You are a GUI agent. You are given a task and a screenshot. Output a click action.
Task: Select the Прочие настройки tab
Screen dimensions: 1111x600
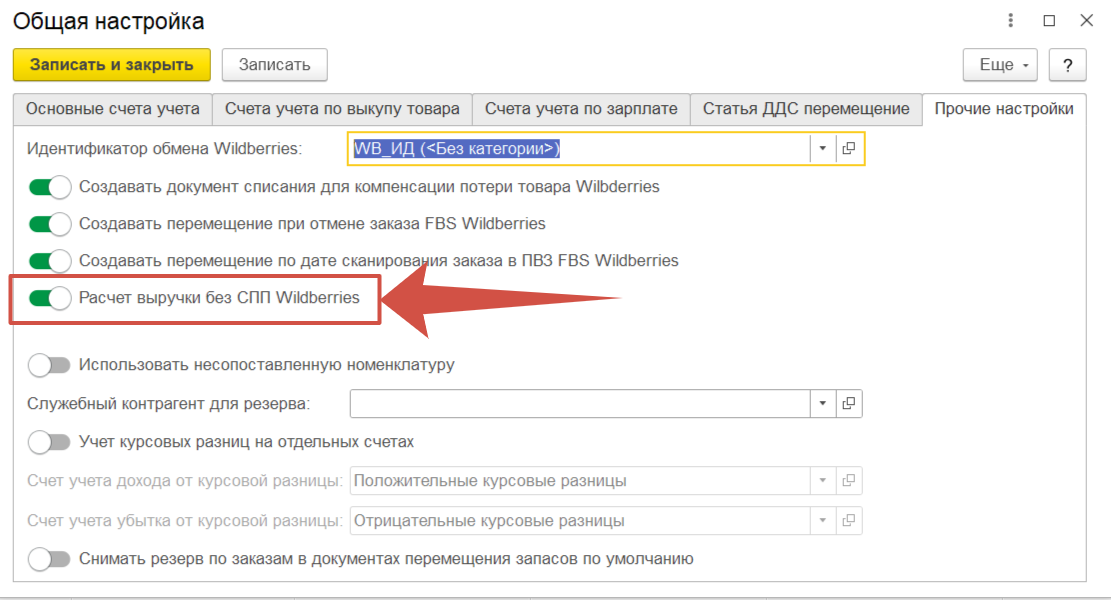coord(1004,109)
